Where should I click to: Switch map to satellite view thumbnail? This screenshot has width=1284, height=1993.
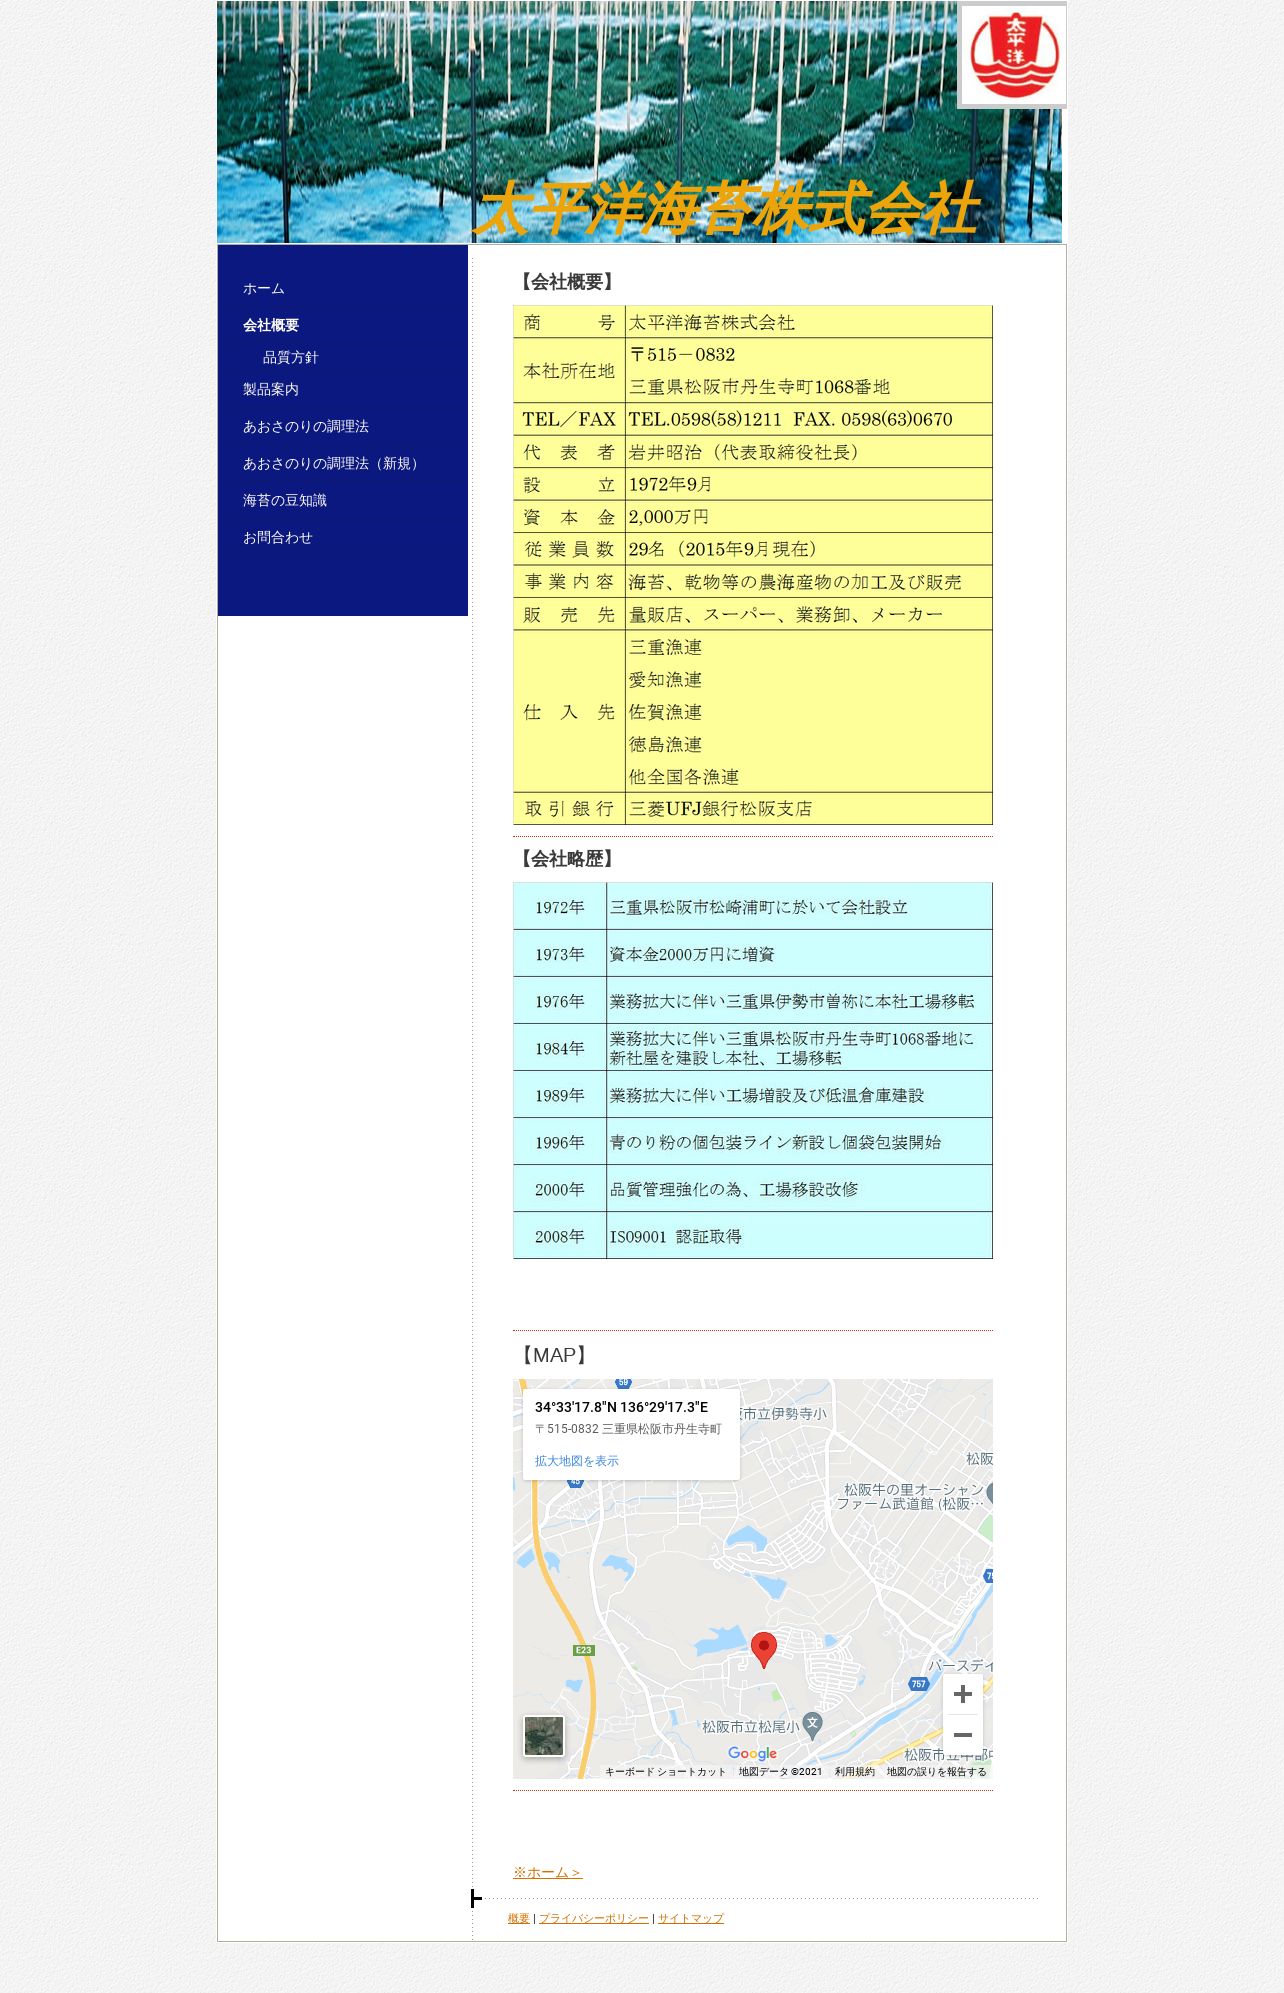click(544, 1736)
